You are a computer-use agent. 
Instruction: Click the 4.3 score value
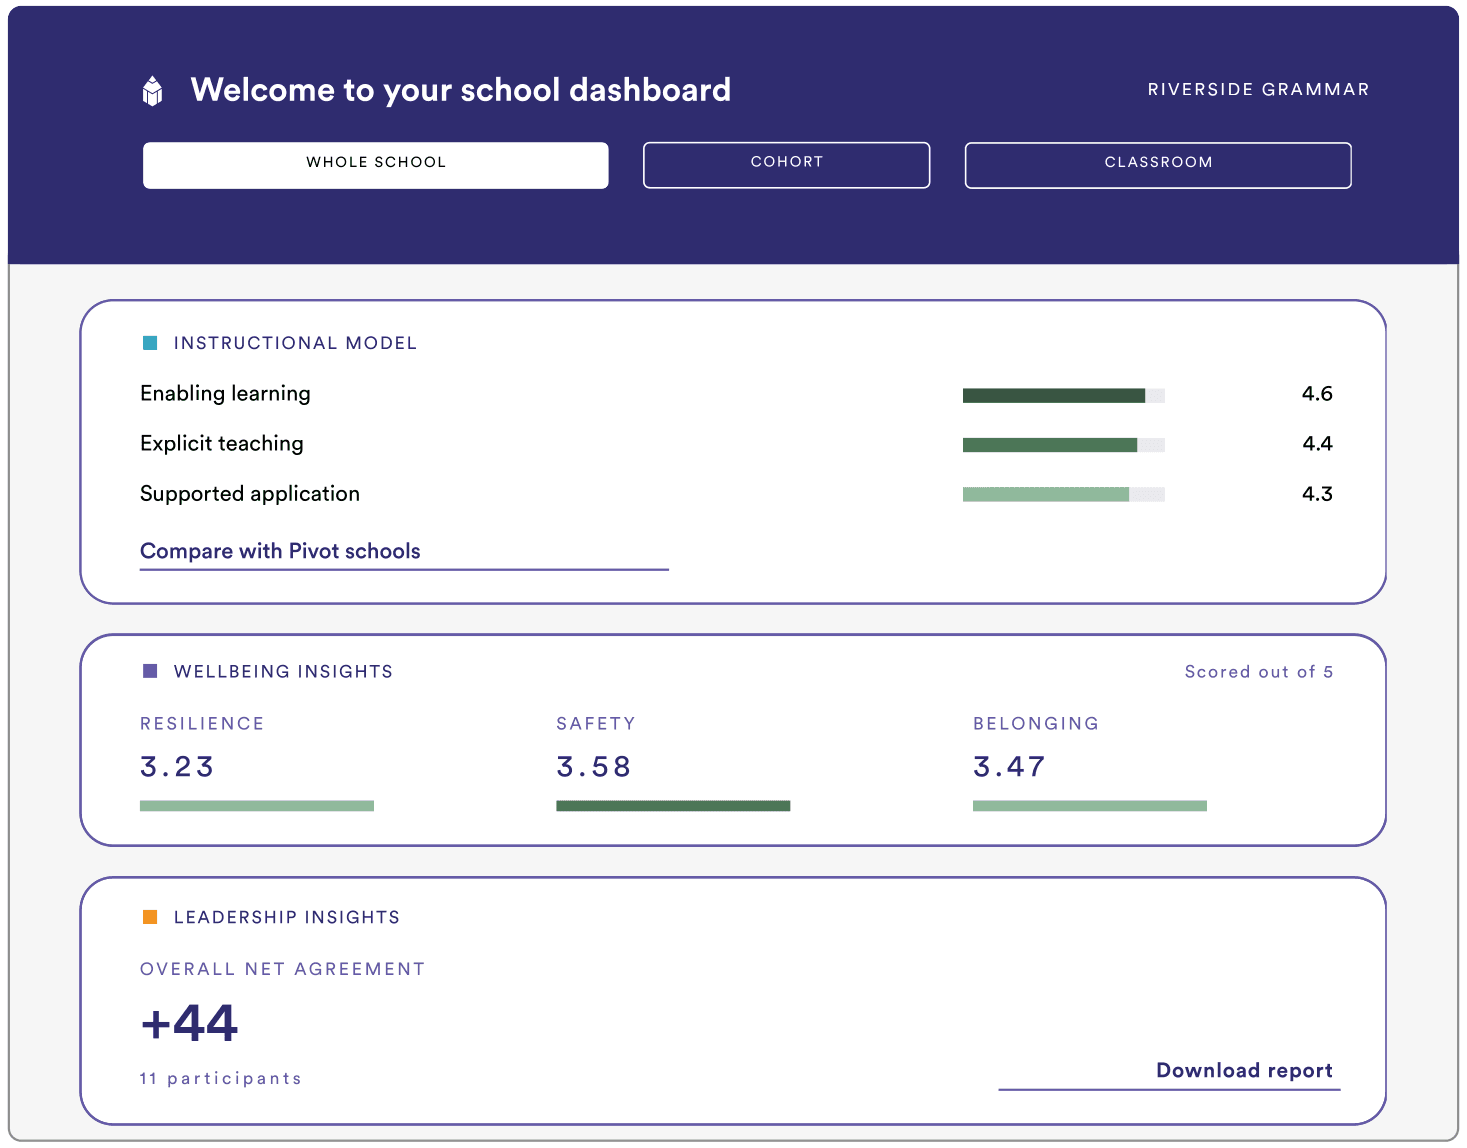pyautogui.click(x=1317, y=494)
